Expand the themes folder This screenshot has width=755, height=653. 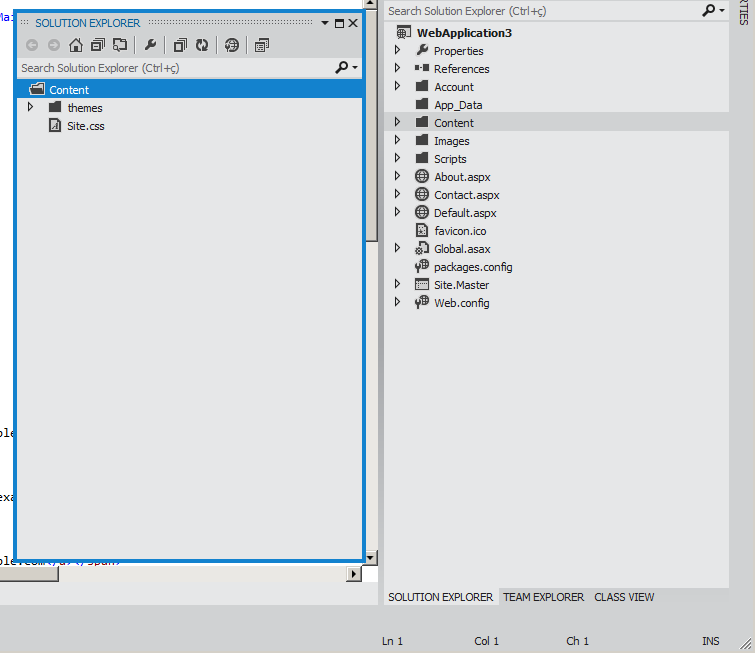click(x=30, y=107)
